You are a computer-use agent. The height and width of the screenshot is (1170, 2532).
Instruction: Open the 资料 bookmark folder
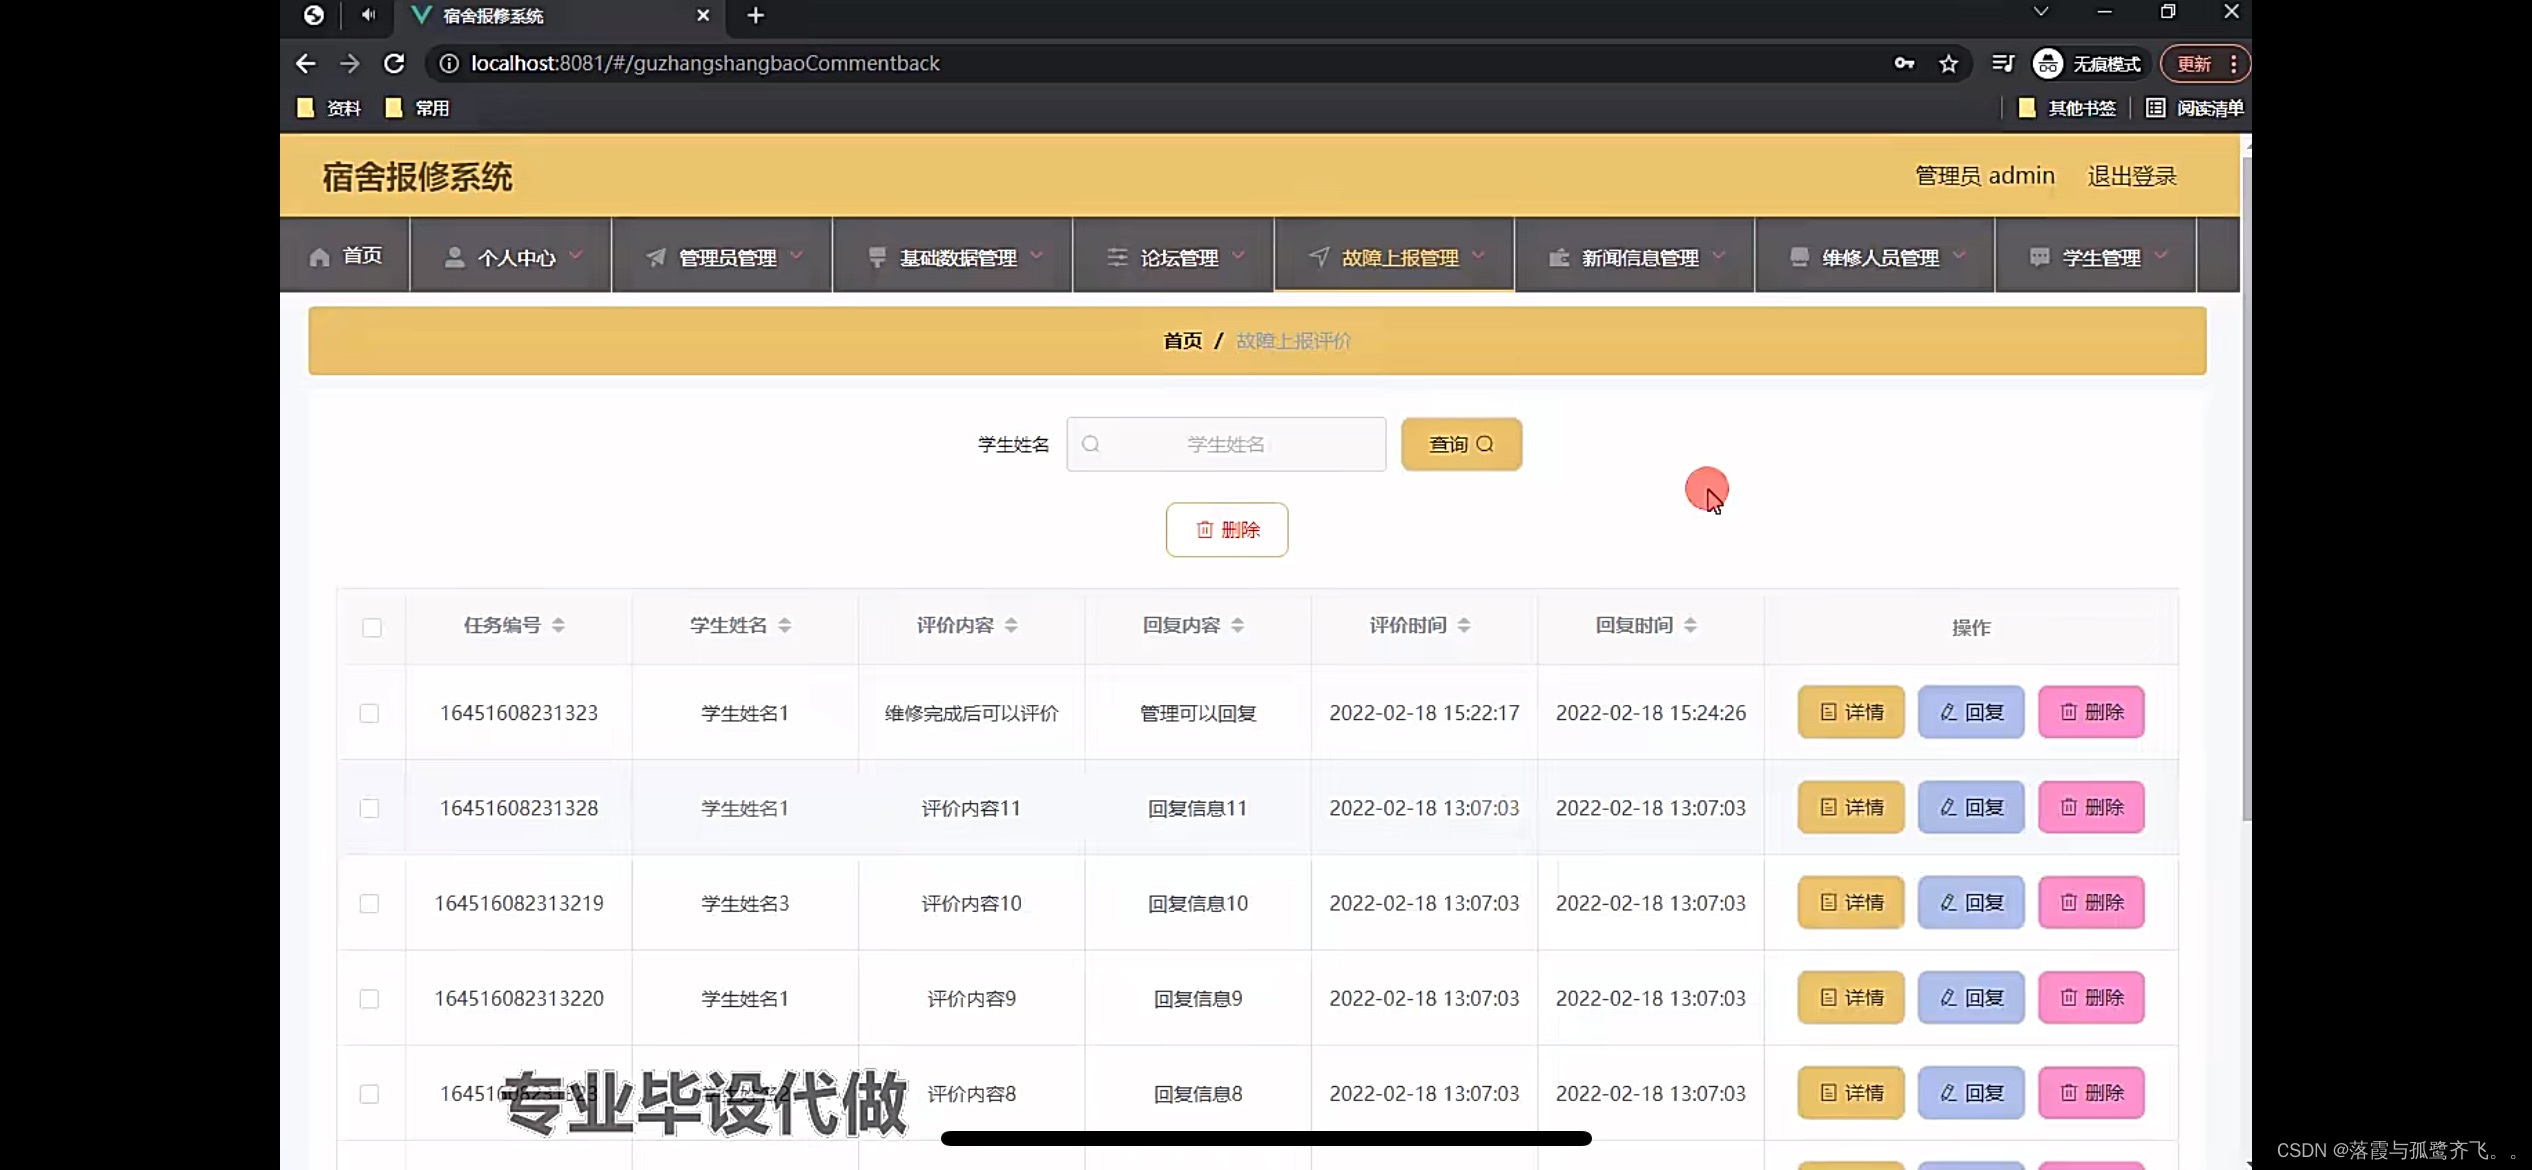329,108
